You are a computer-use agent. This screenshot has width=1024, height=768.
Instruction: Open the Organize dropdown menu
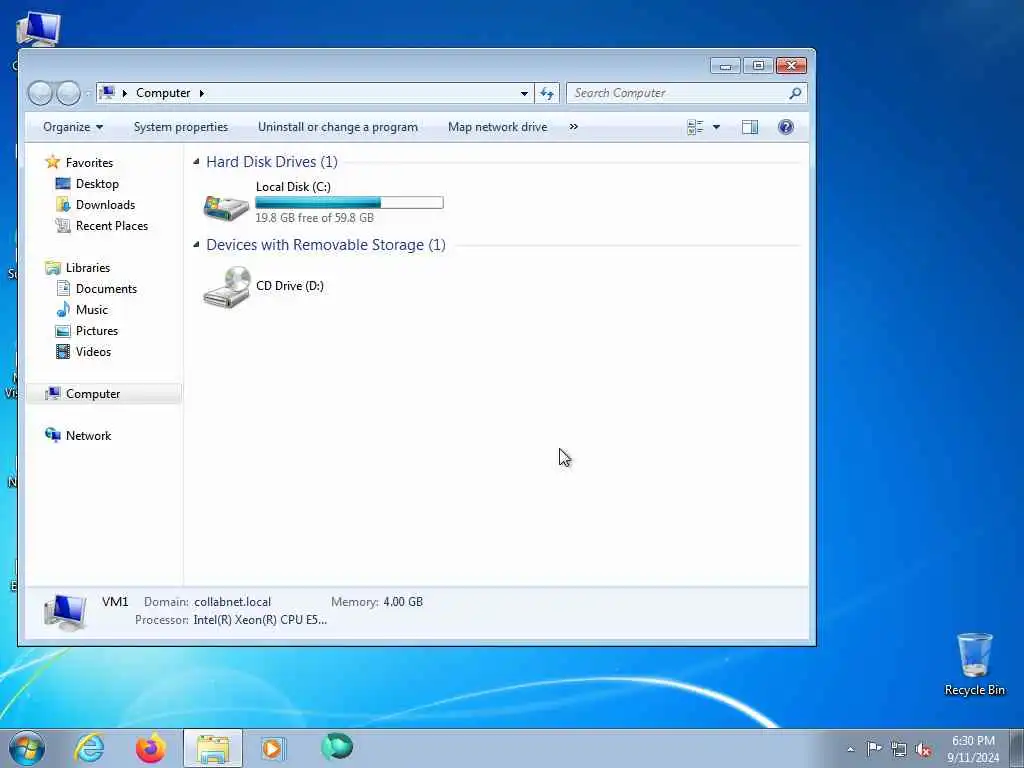tap(72, 127)
